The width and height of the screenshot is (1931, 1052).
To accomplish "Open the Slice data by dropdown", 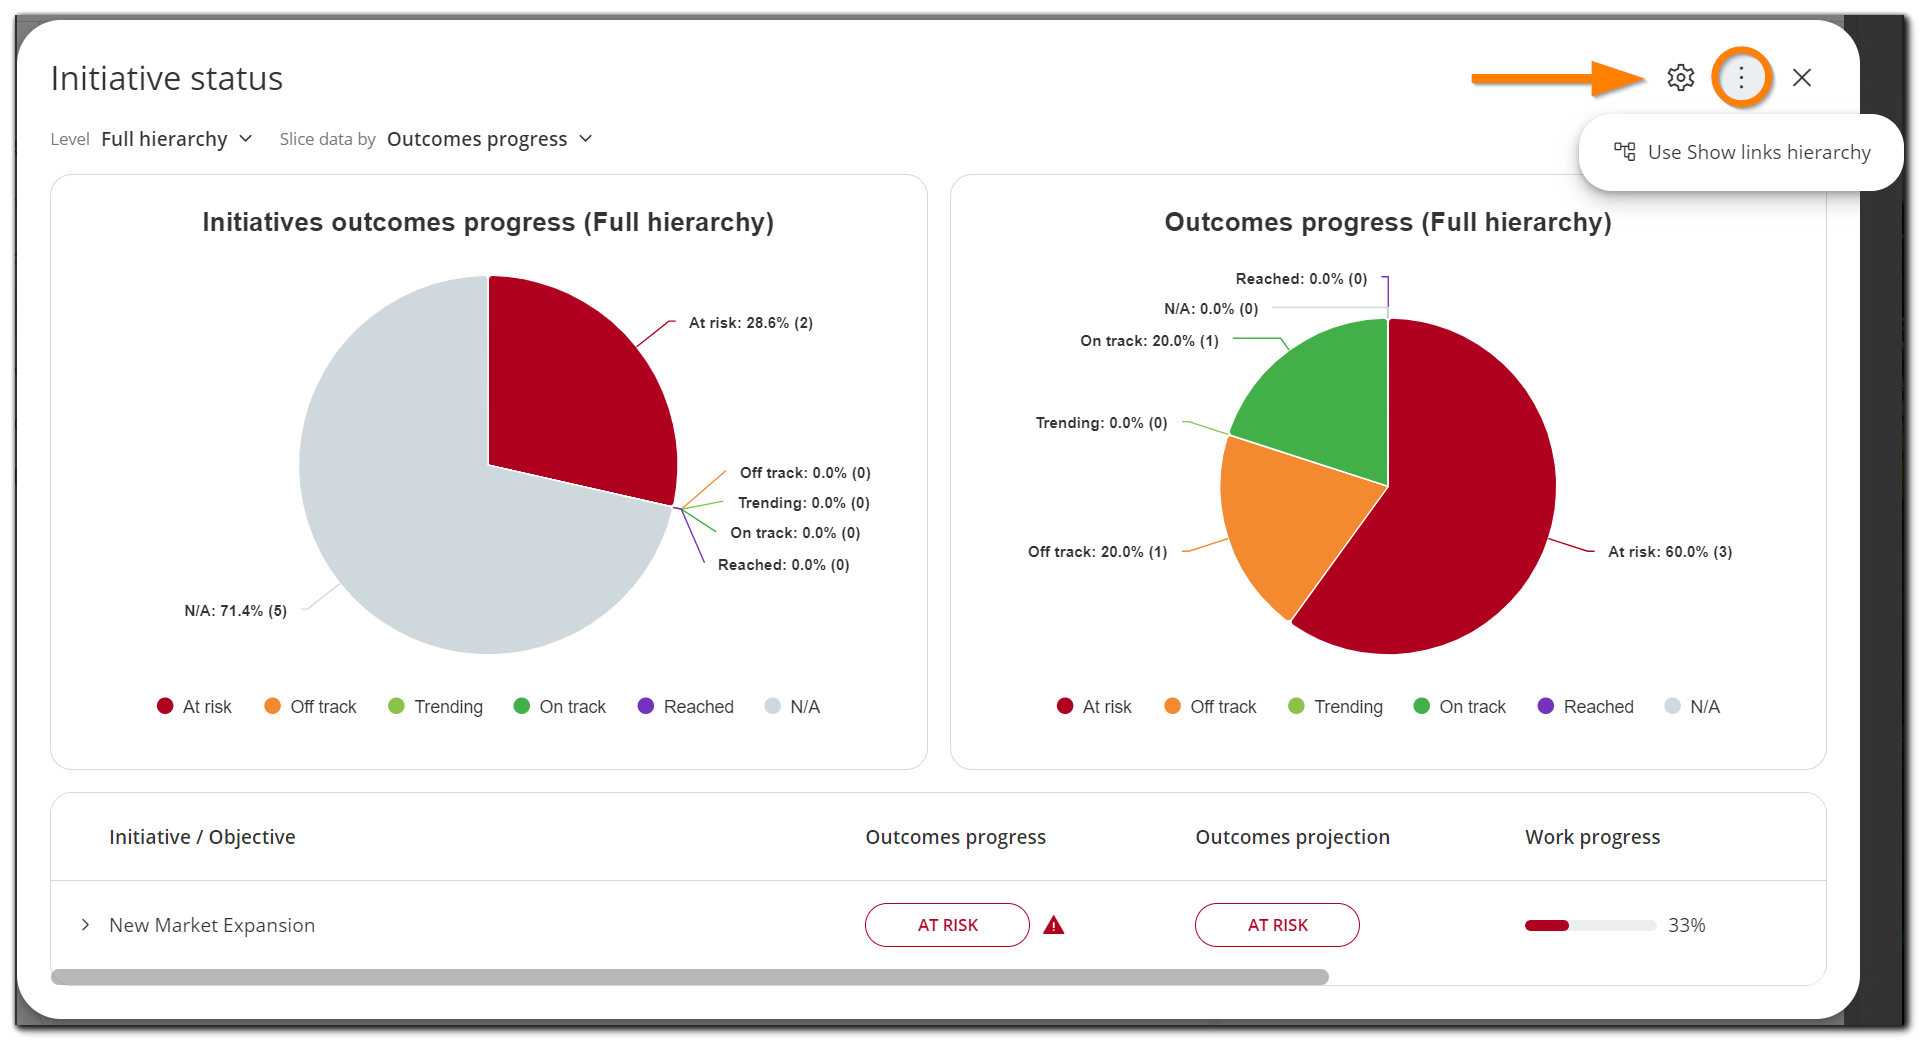I will pyautogui.click(x=489, y=139).
